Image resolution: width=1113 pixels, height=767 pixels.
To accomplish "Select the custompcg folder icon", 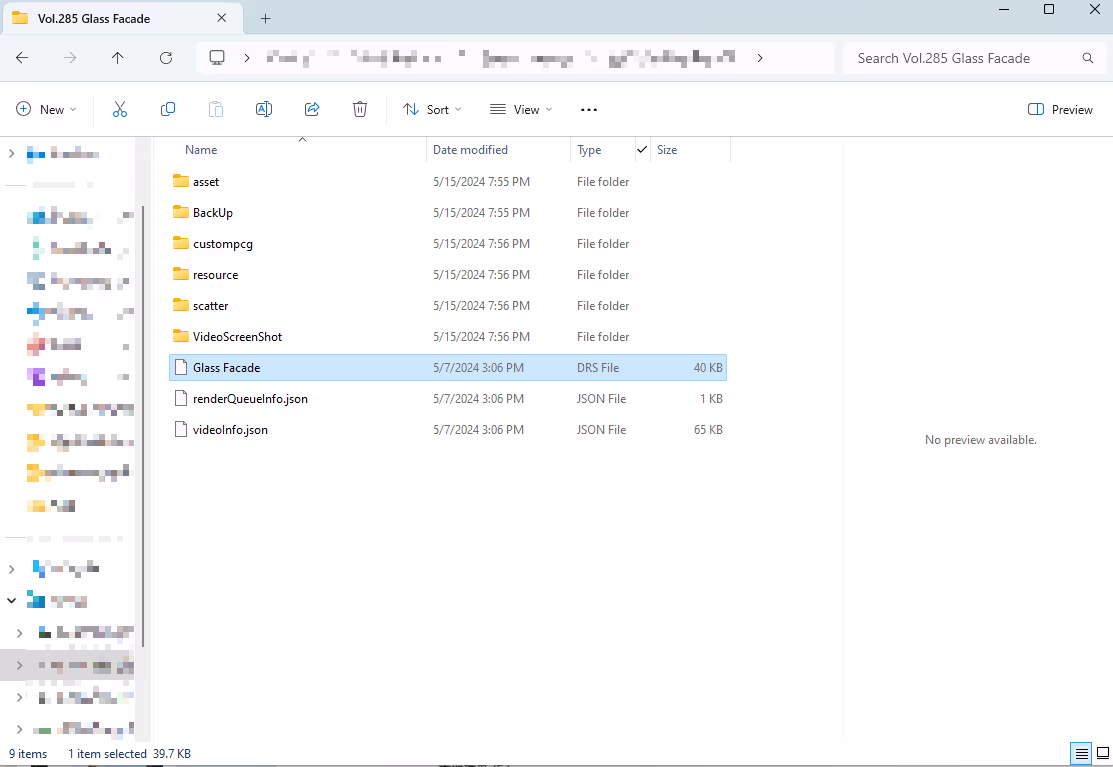I will click(181, 243).
